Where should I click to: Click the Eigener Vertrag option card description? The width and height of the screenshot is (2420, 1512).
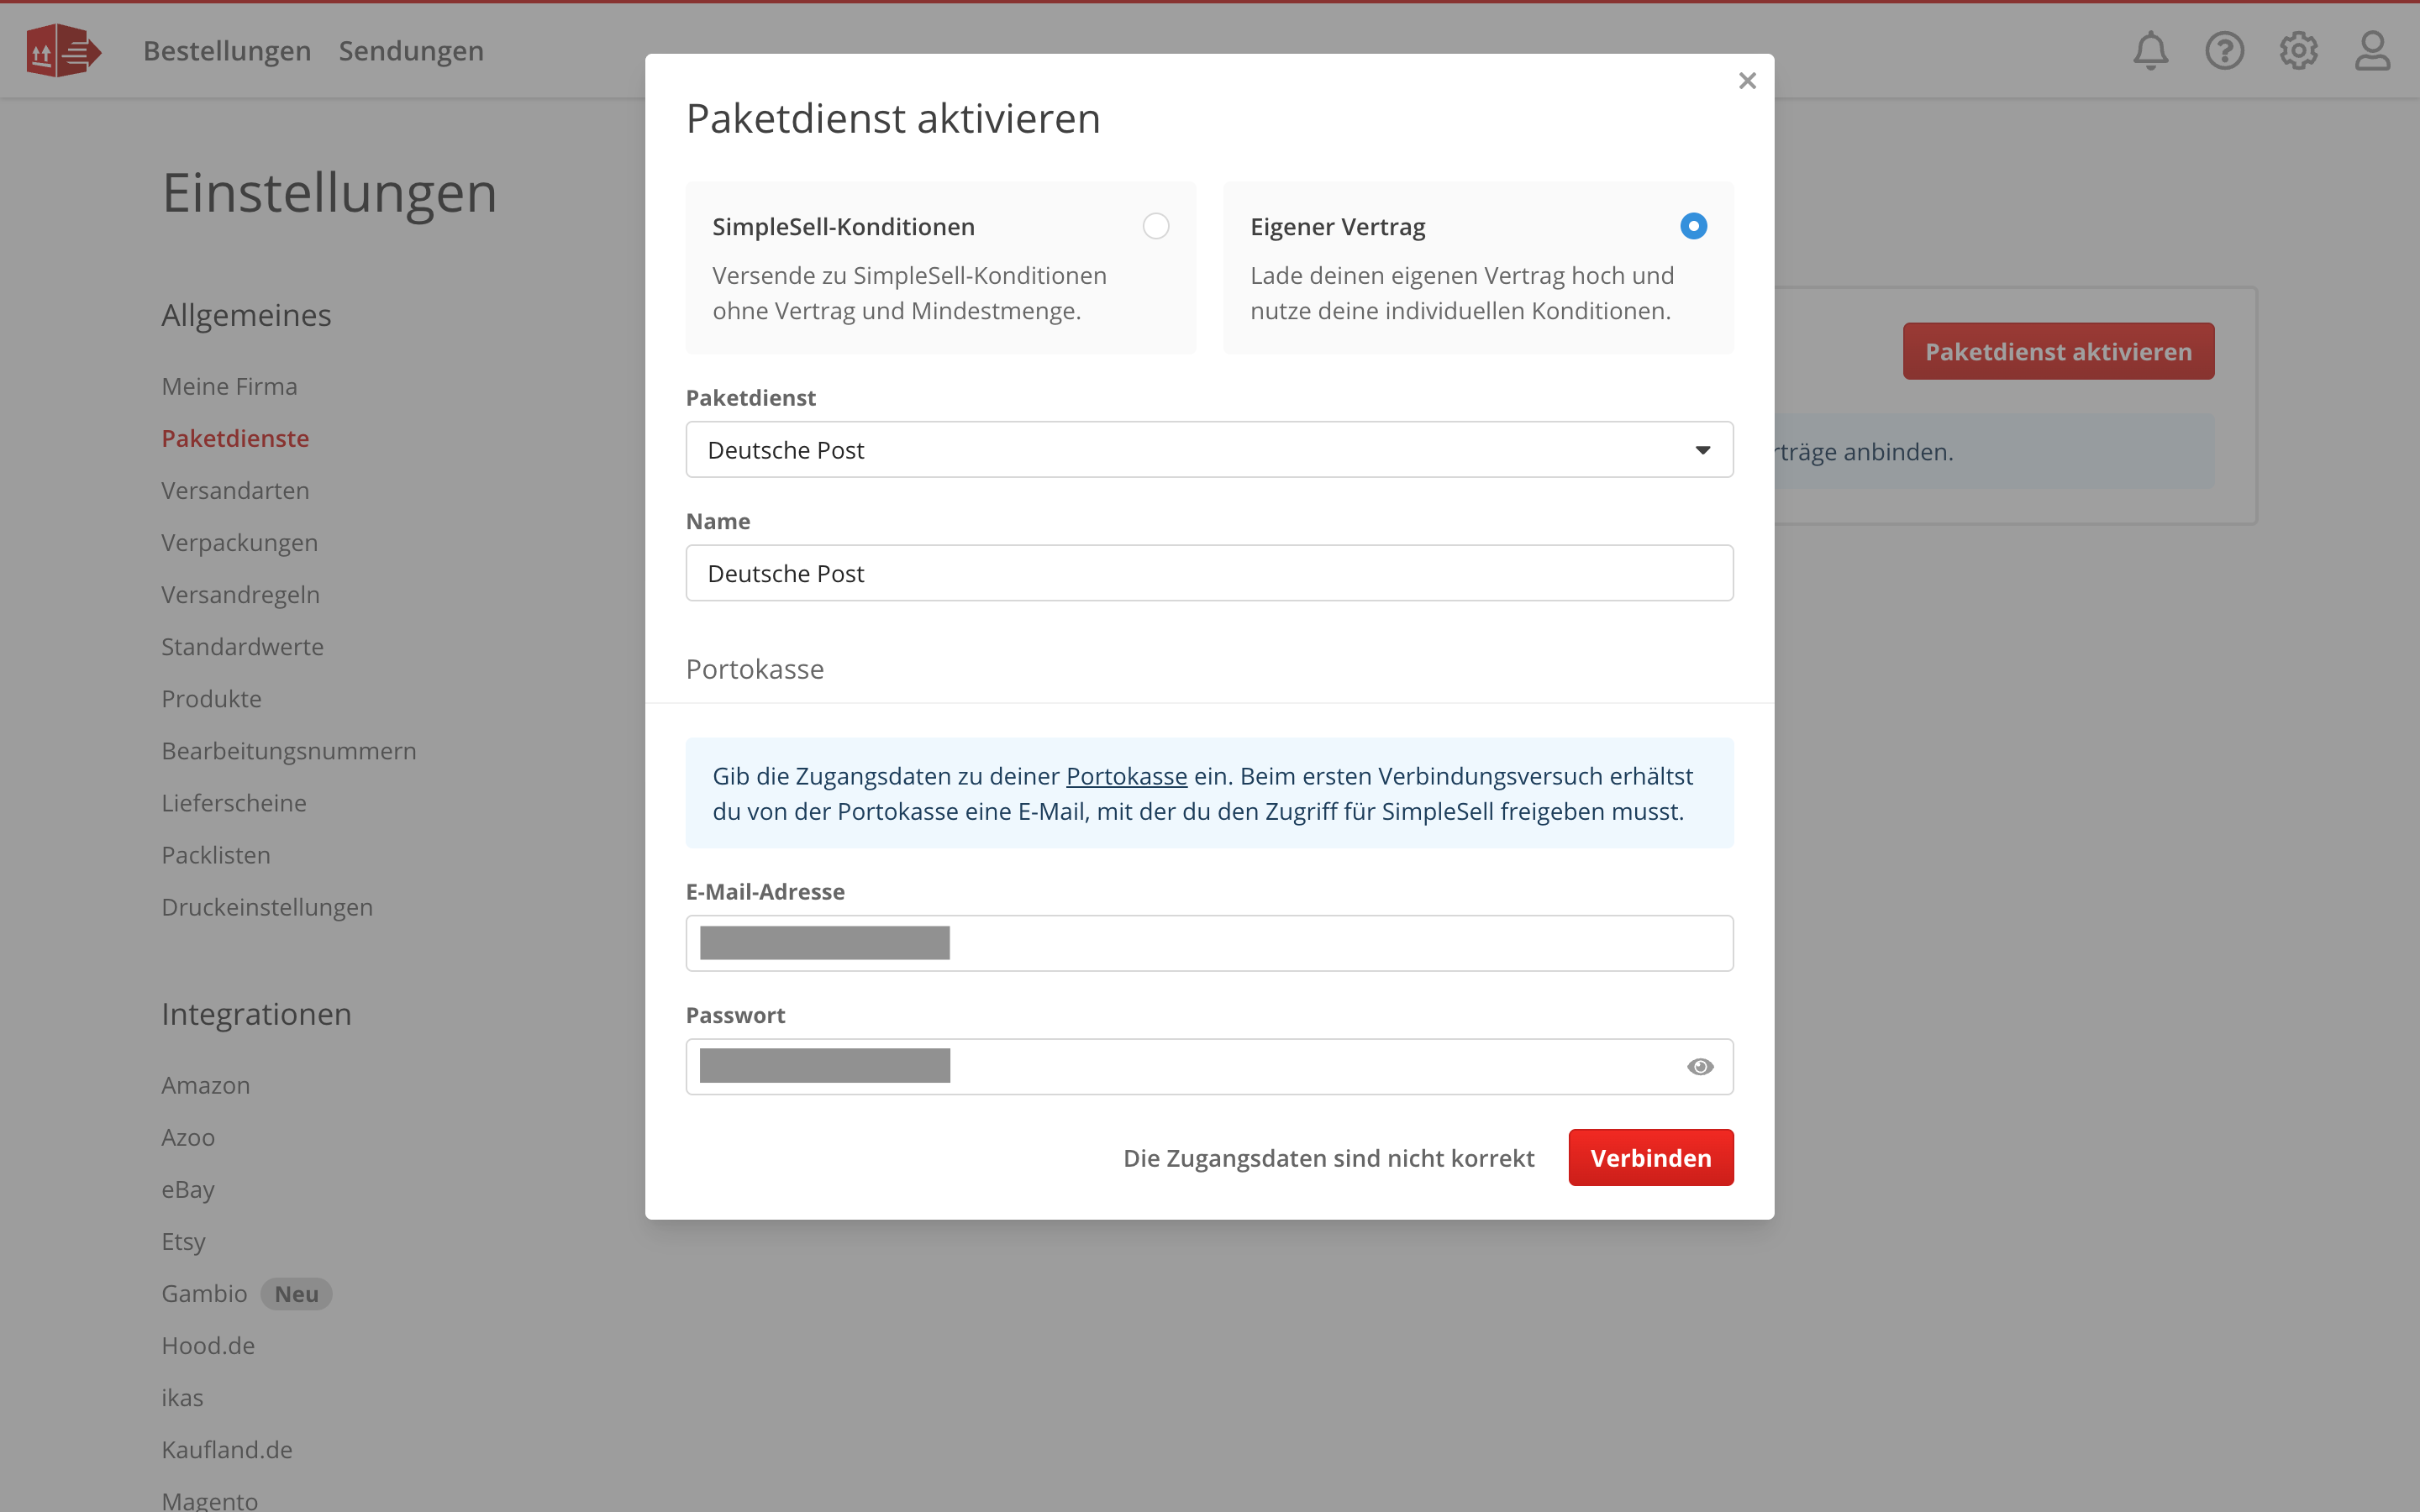1461,293
